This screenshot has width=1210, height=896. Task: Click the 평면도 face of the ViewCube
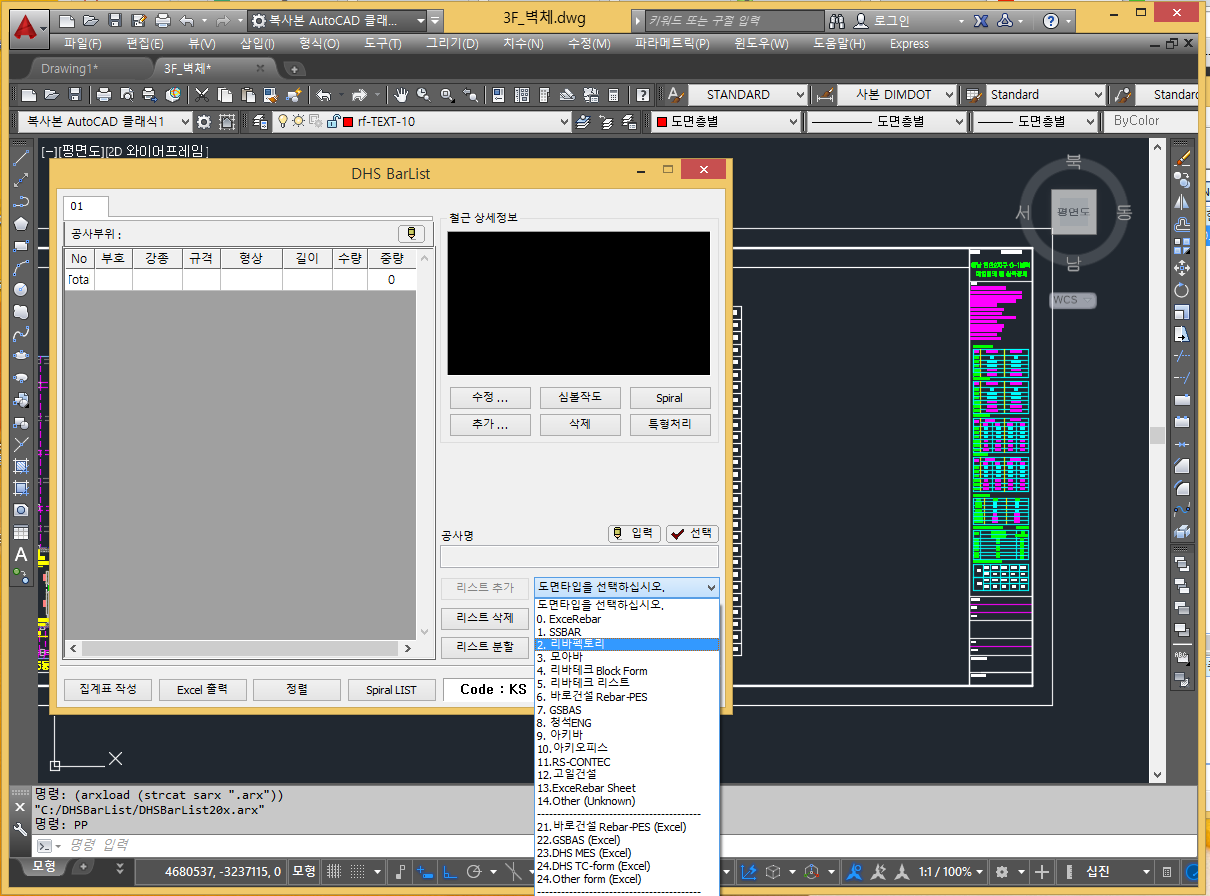(x=1073, y=212)
